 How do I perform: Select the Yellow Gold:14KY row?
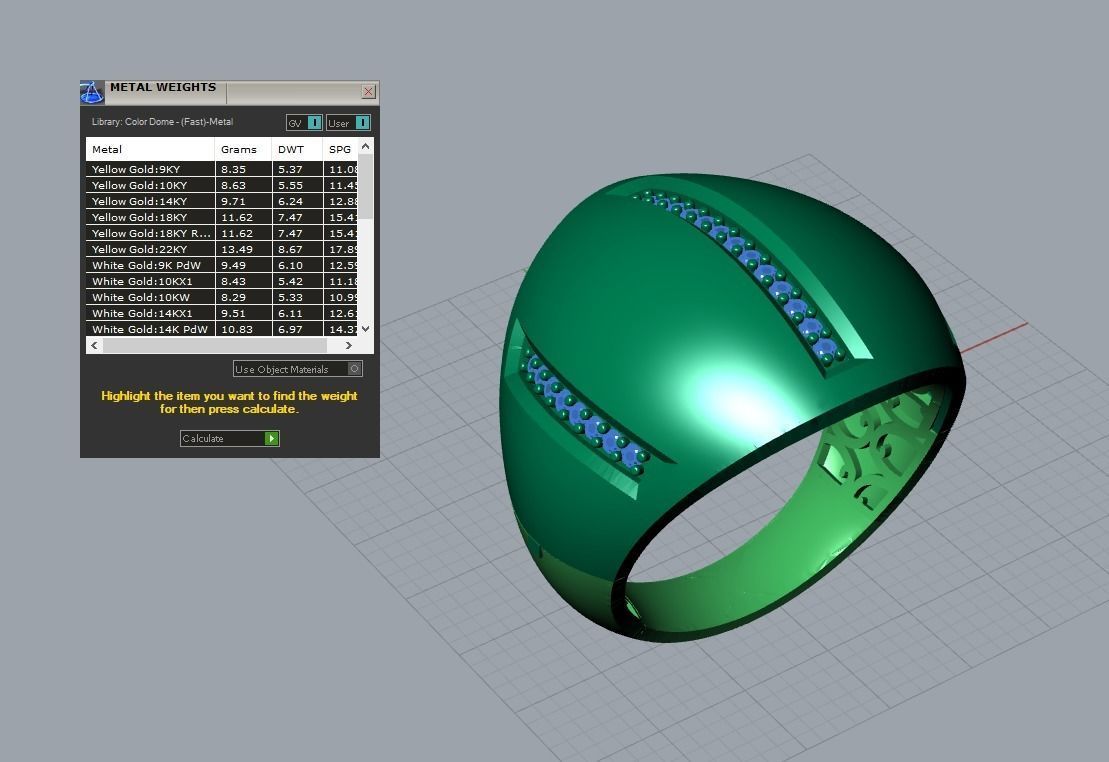click(x=221, y=202)
